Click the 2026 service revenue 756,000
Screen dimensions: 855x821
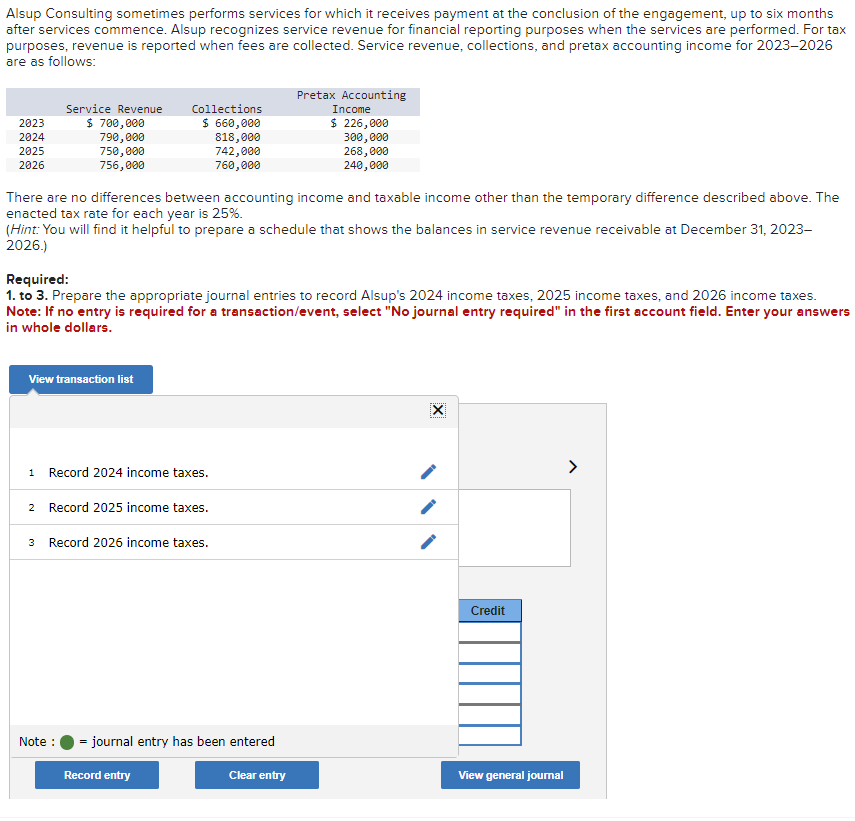(x=122, y=165)
